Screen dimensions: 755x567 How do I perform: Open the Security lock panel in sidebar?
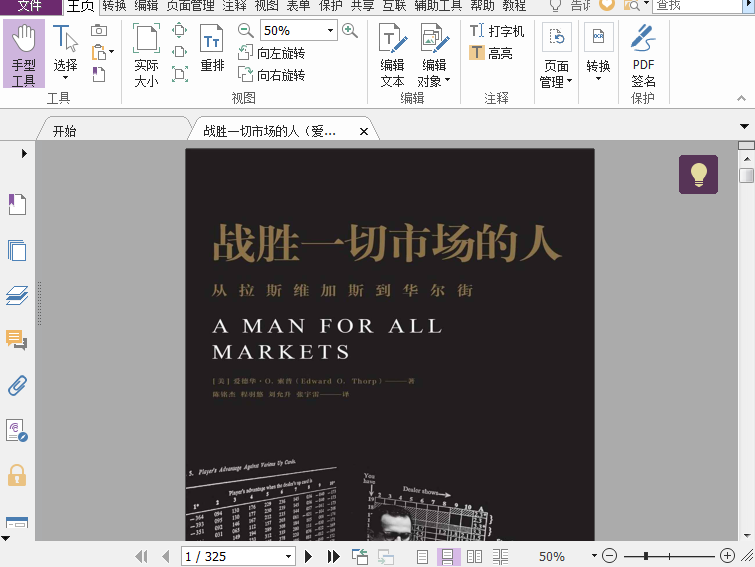point(17,476)
